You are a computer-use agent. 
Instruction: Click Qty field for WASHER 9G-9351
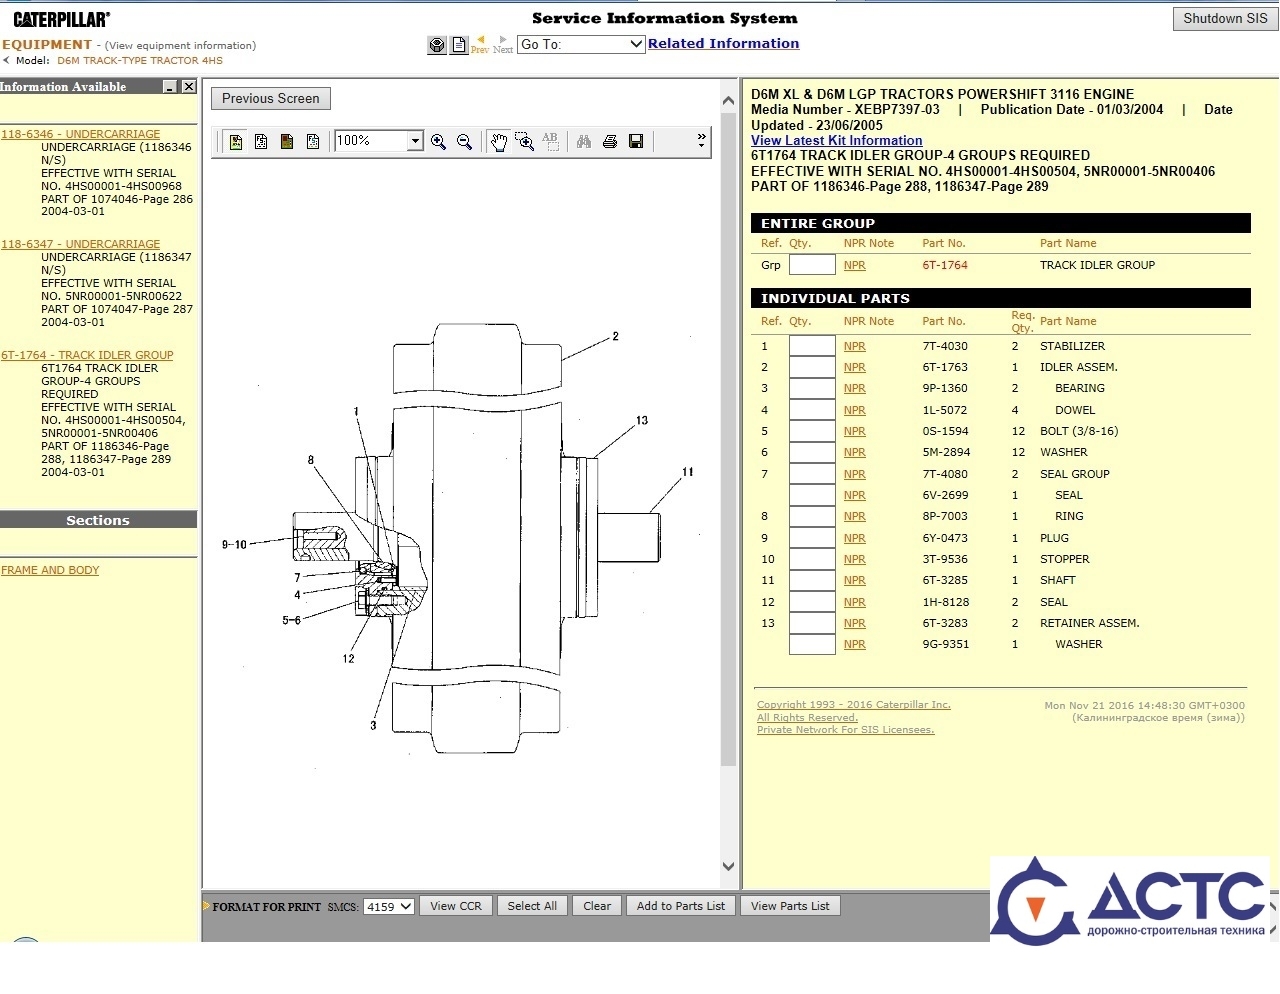[812, 644]
